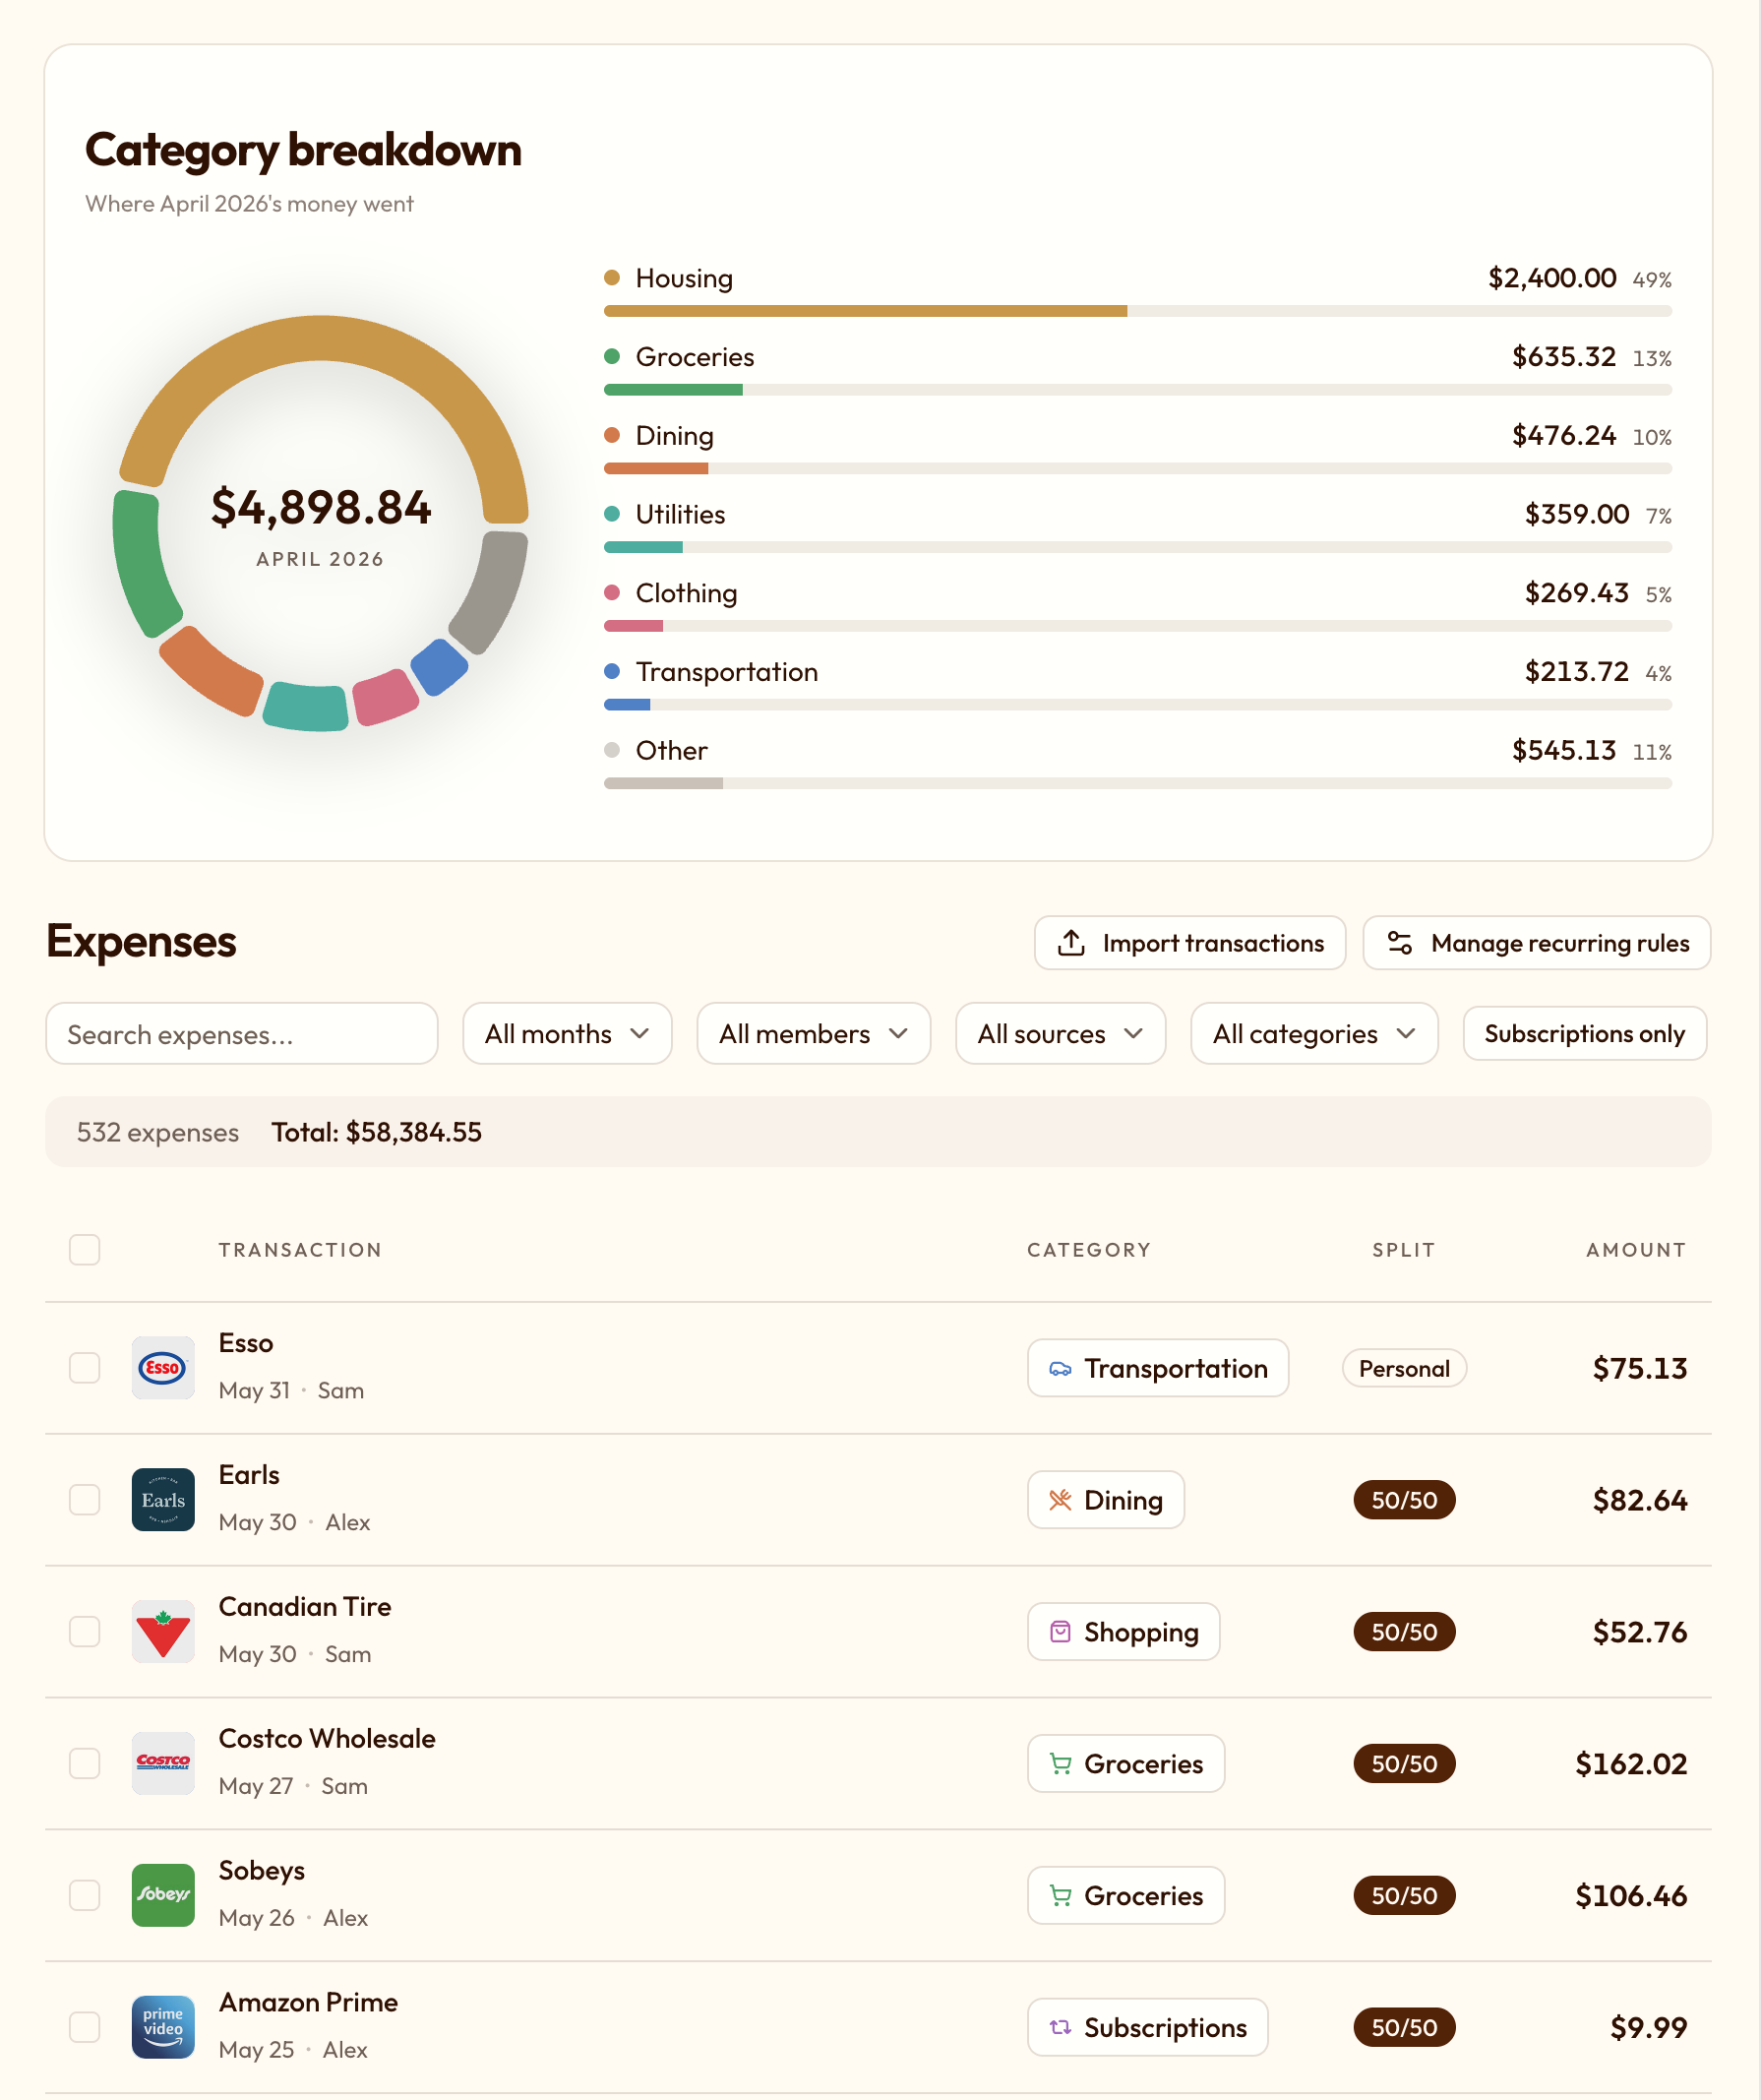Check the Canadian Tire expense row
Screen dimensions: 1761x2100
coord(85,1632)
